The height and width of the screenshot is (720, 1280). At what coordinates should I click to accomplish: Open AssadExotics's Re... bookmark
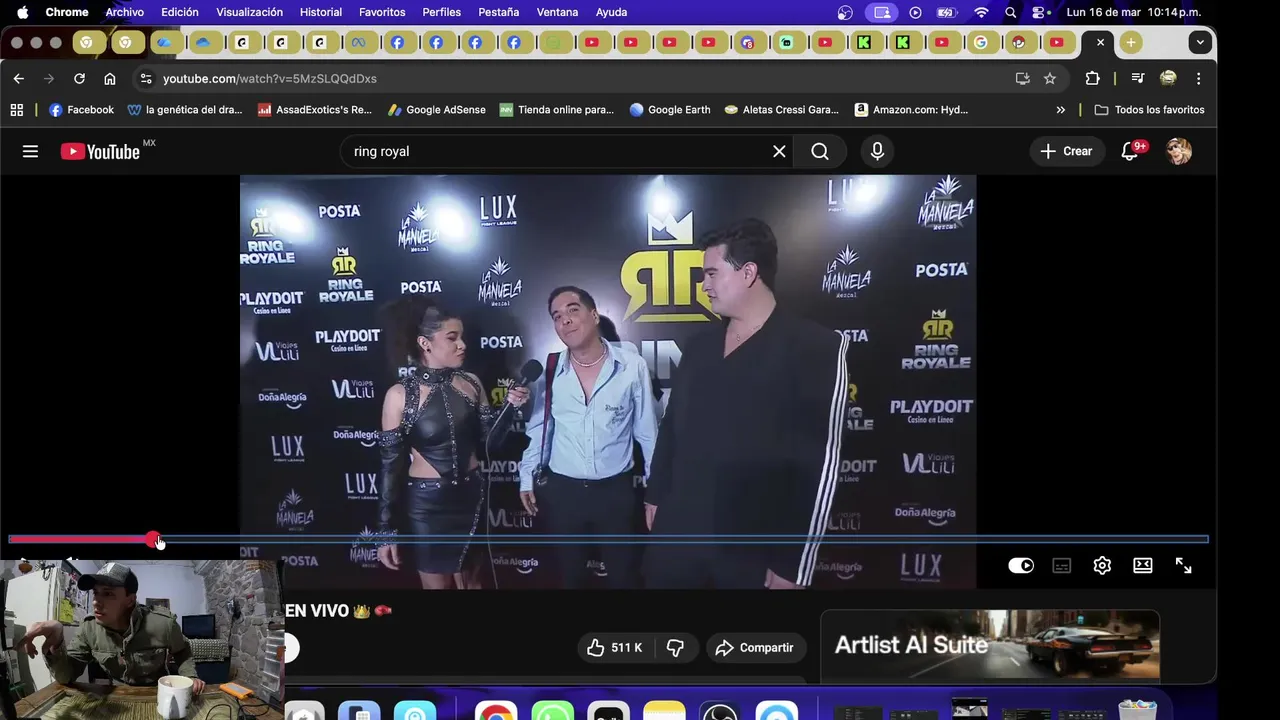[314, 110]
